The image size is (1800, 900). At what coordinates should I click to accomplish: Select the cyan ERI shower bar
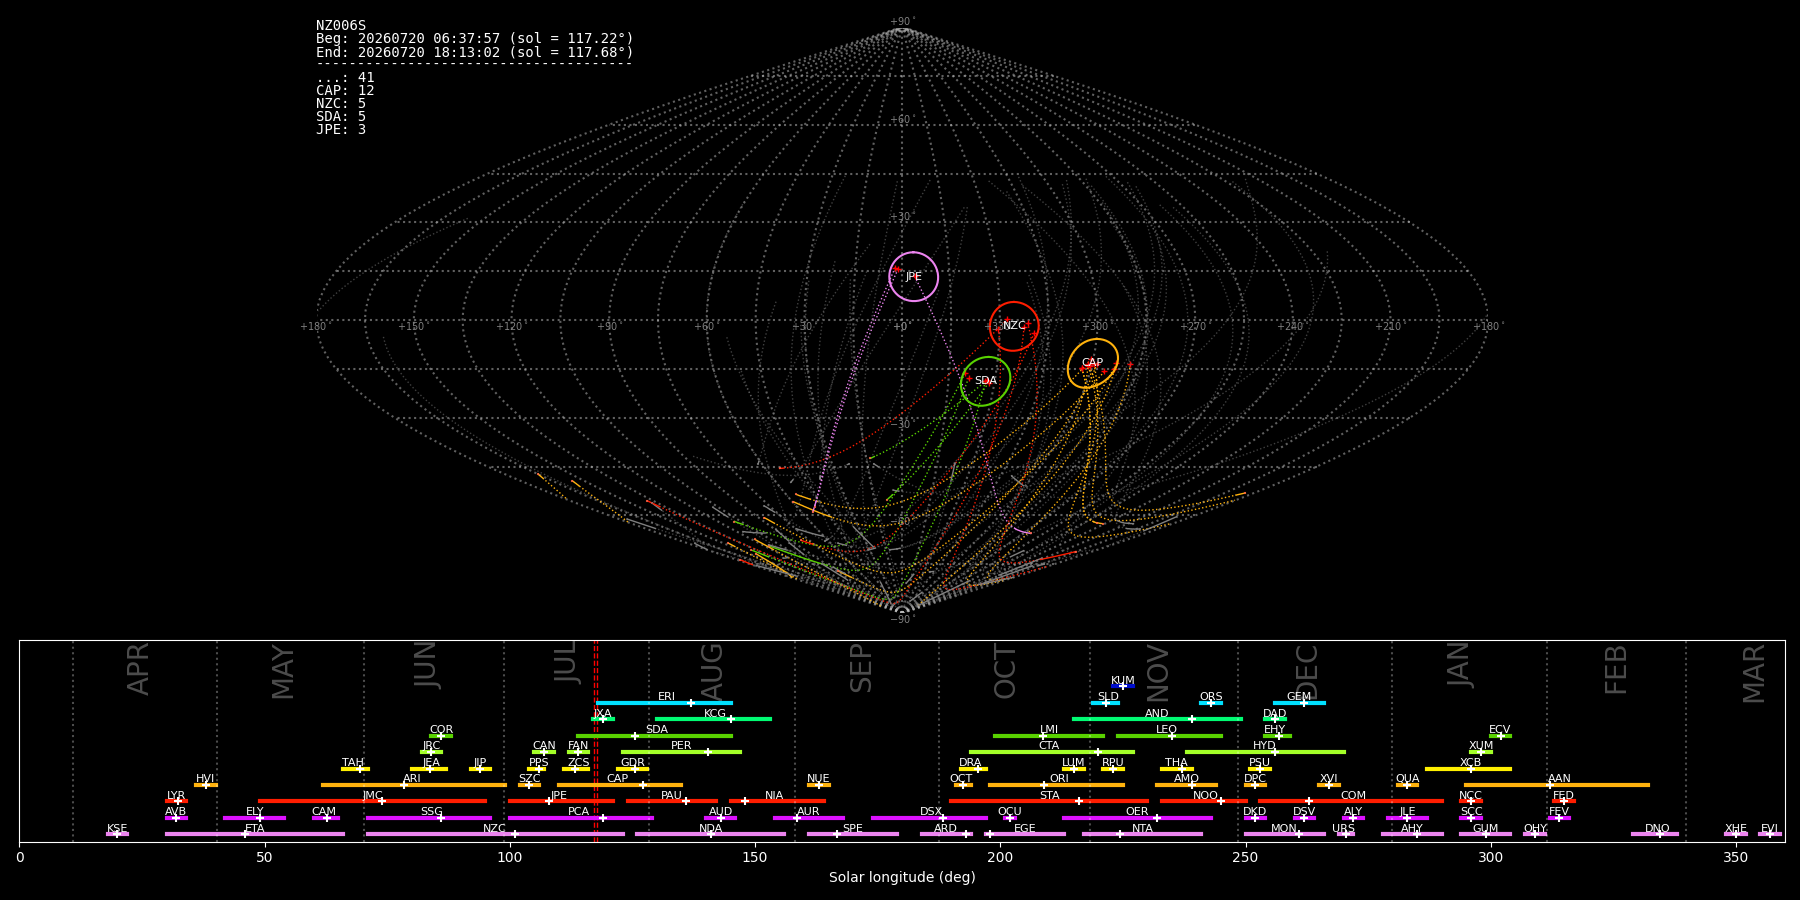664,703
